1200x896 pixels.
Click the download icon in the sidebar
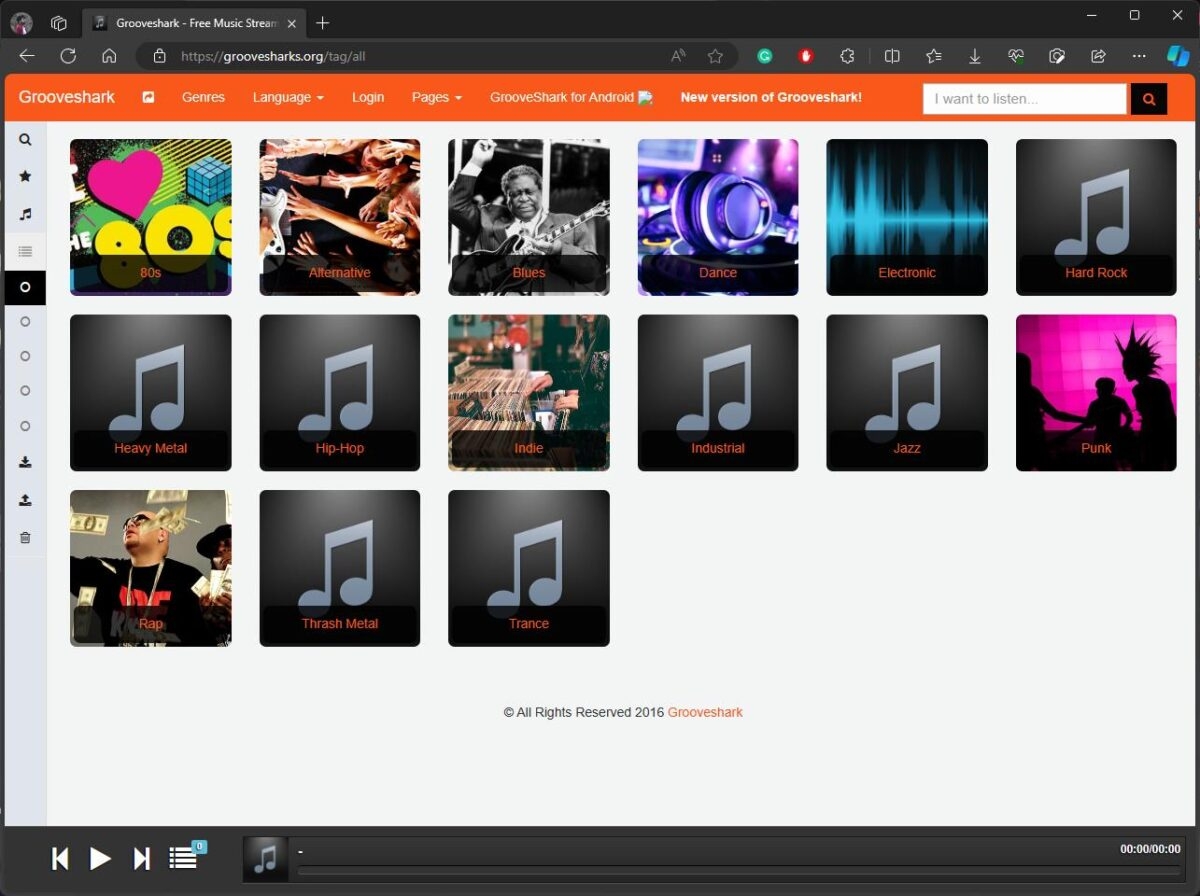click(x=25, y=462)
